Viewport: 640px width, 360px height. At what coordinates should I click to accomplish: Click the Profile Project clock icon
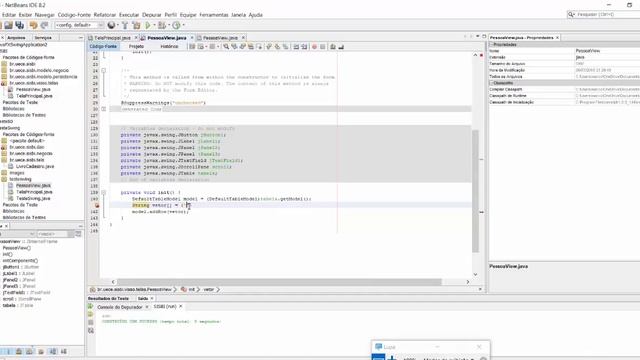(x=176, y=25)
